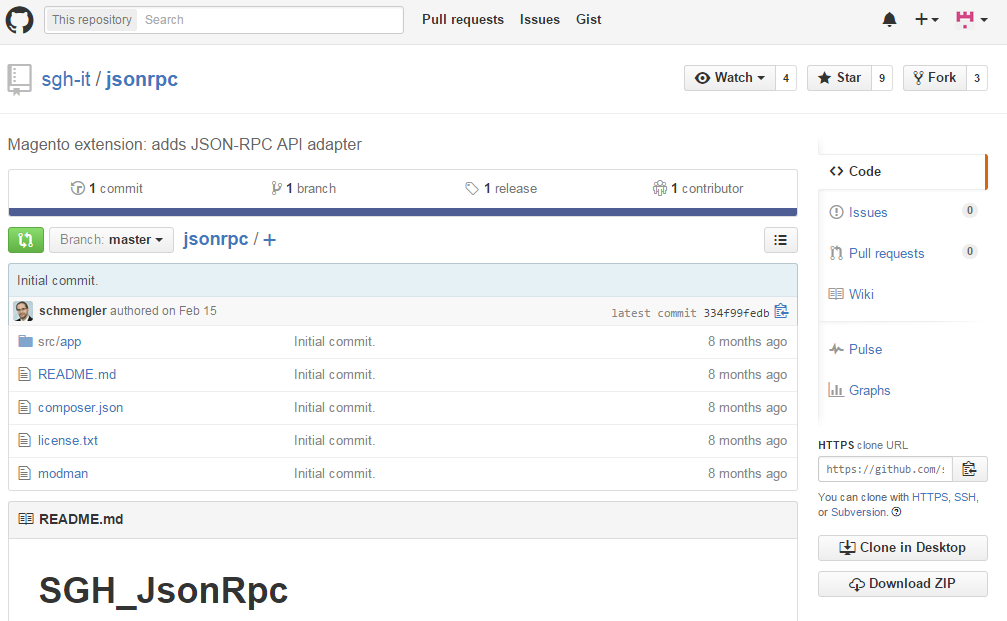The image size is (1007, 621).
Task: Switch to the Pulse sidebar tab
Action: point(865,349)
